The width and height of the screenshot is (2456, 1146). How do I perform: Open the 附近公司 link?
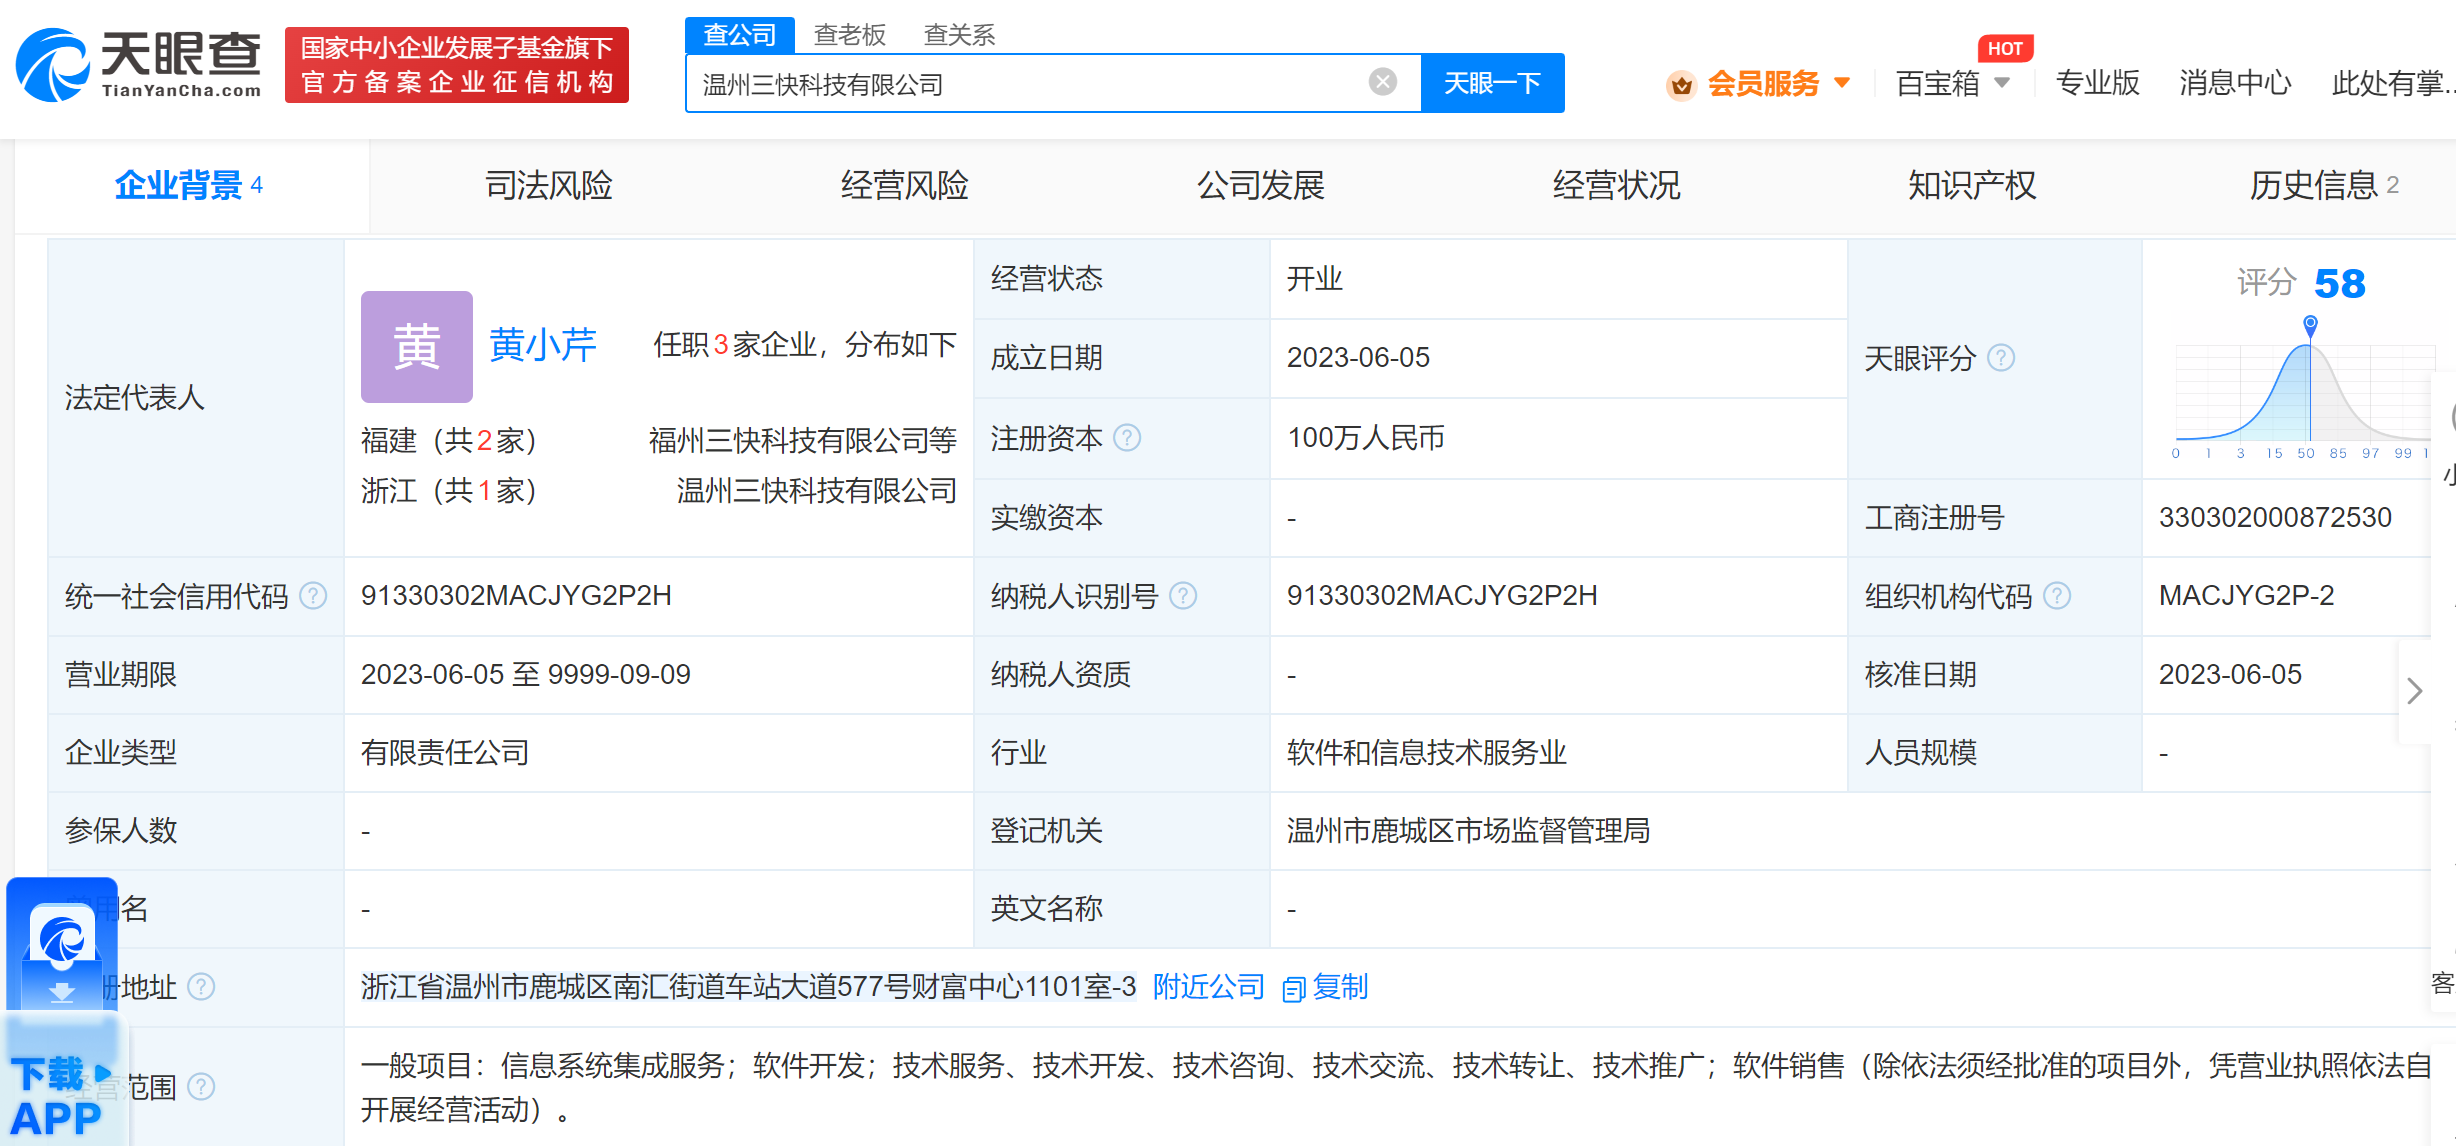(x=1209, y=987)
